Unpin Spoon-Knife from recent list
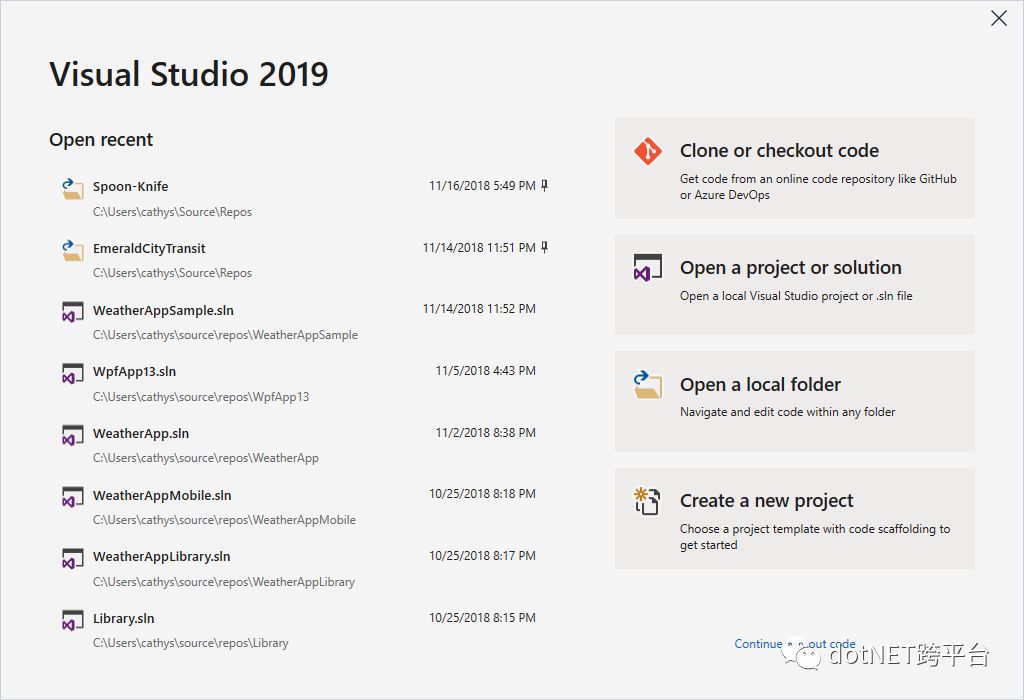 [x=545, y=185]
